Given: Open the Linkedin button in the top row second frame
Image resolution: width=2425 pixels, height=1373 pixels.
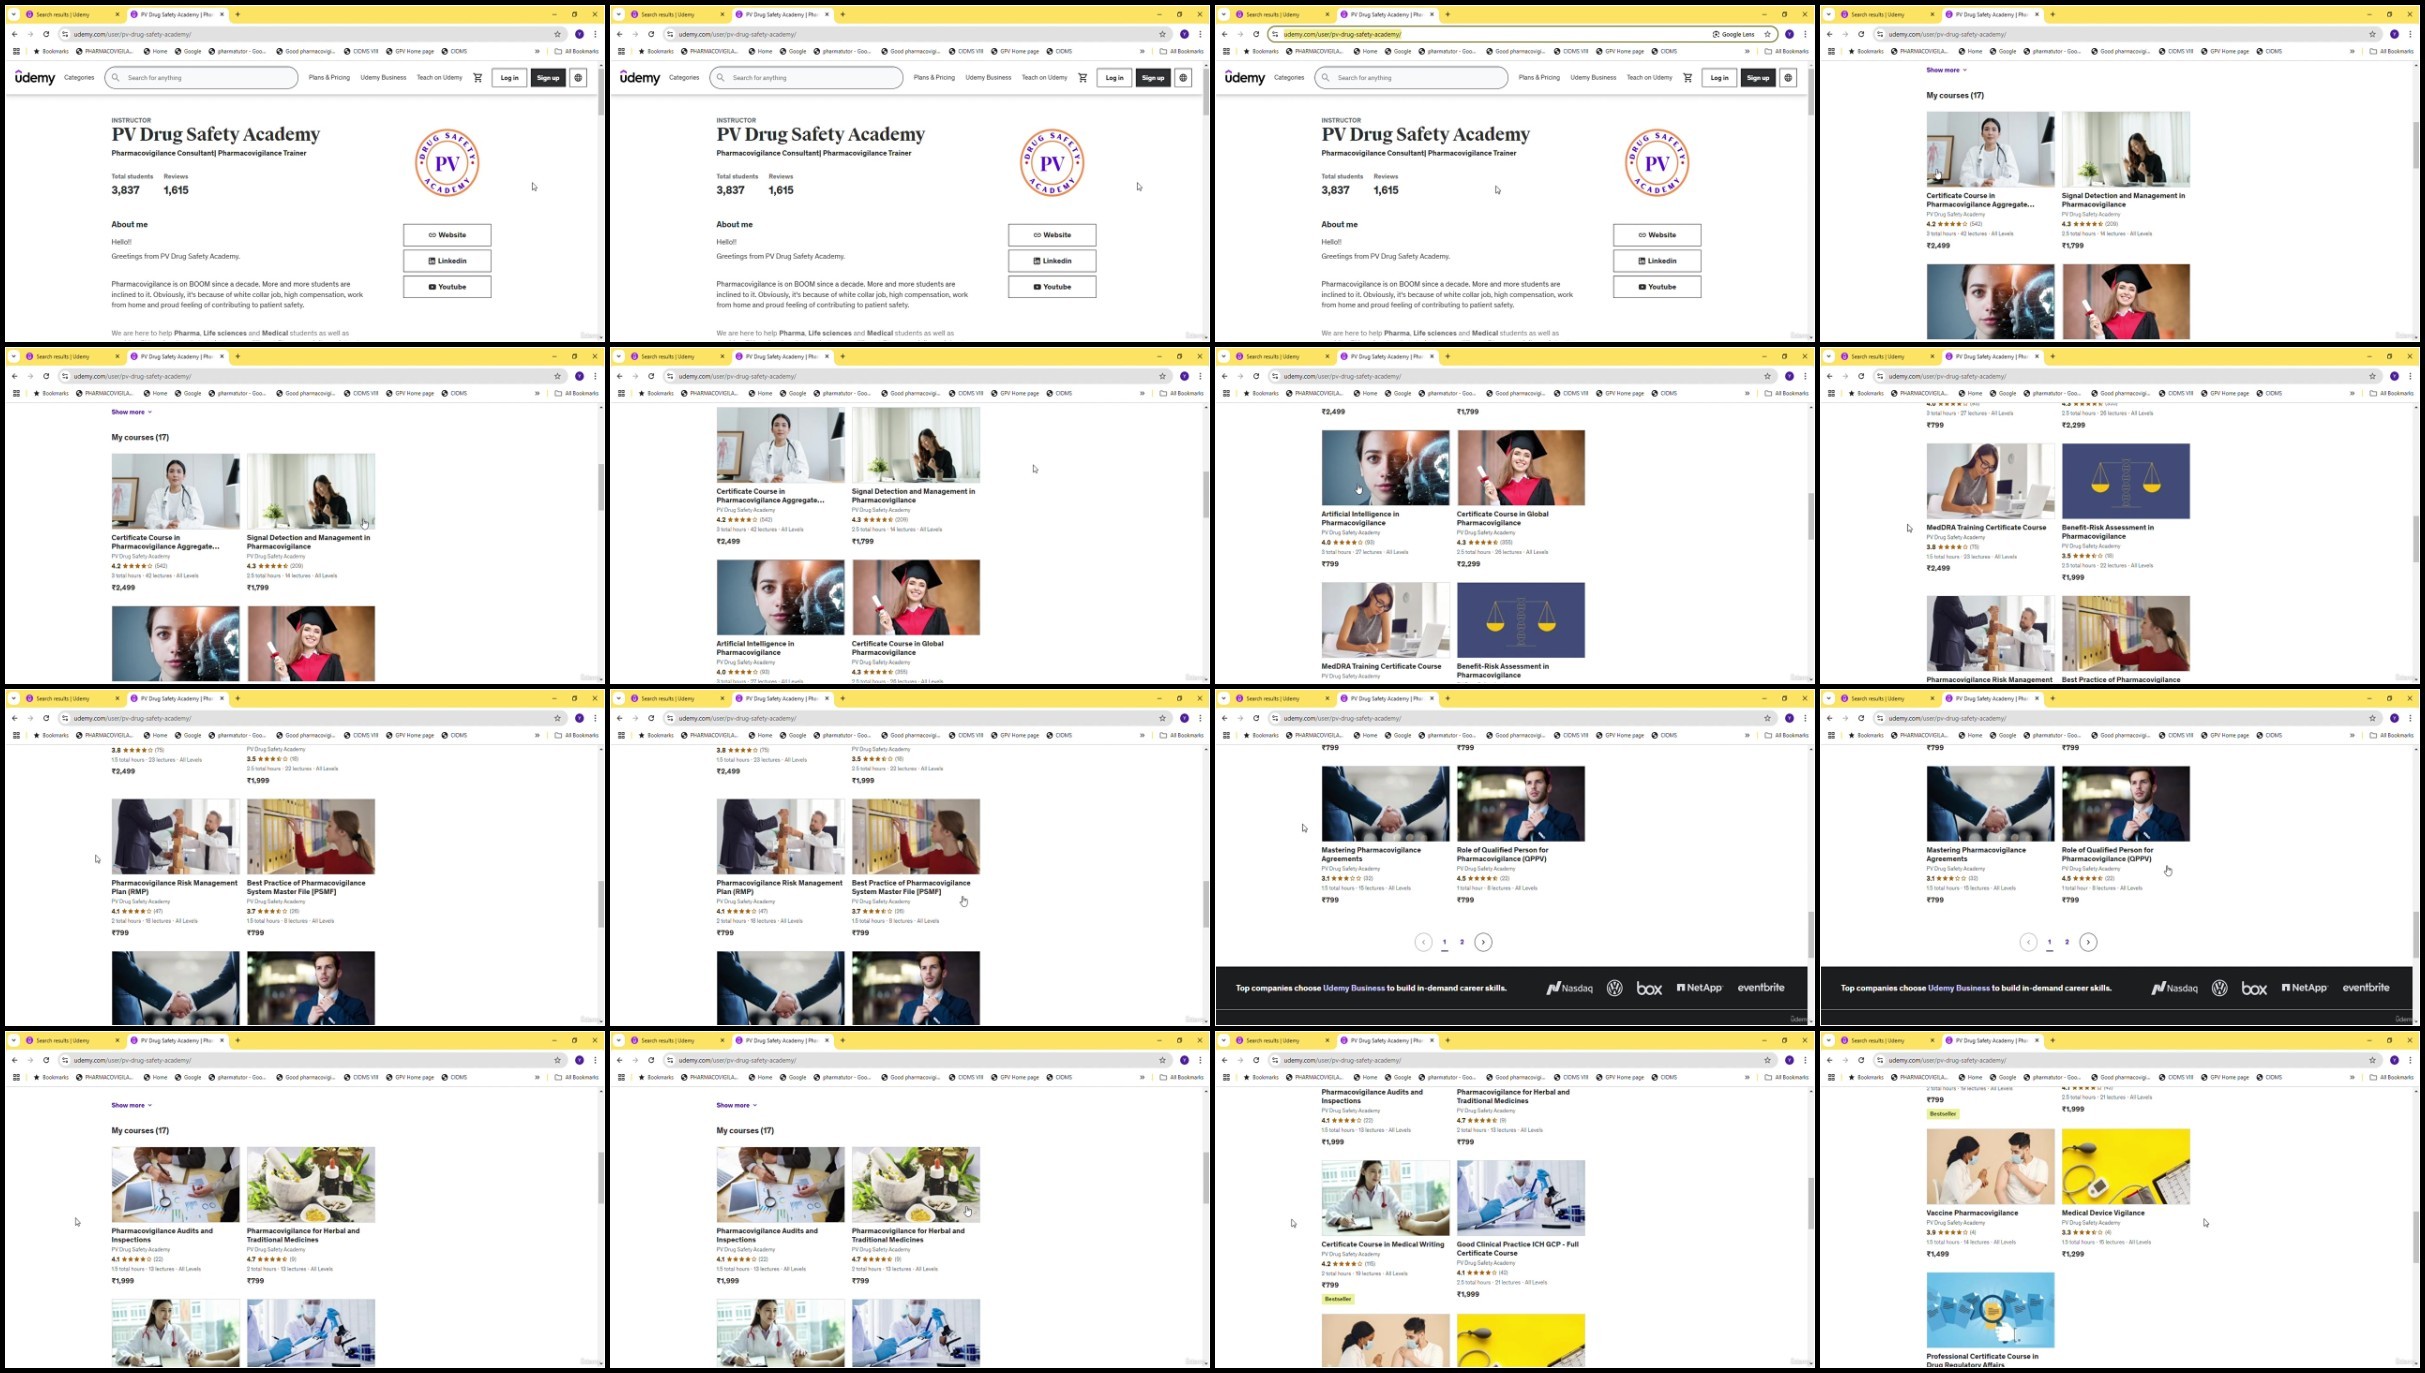Looking at the screenshot, I should click(1052, 261).
